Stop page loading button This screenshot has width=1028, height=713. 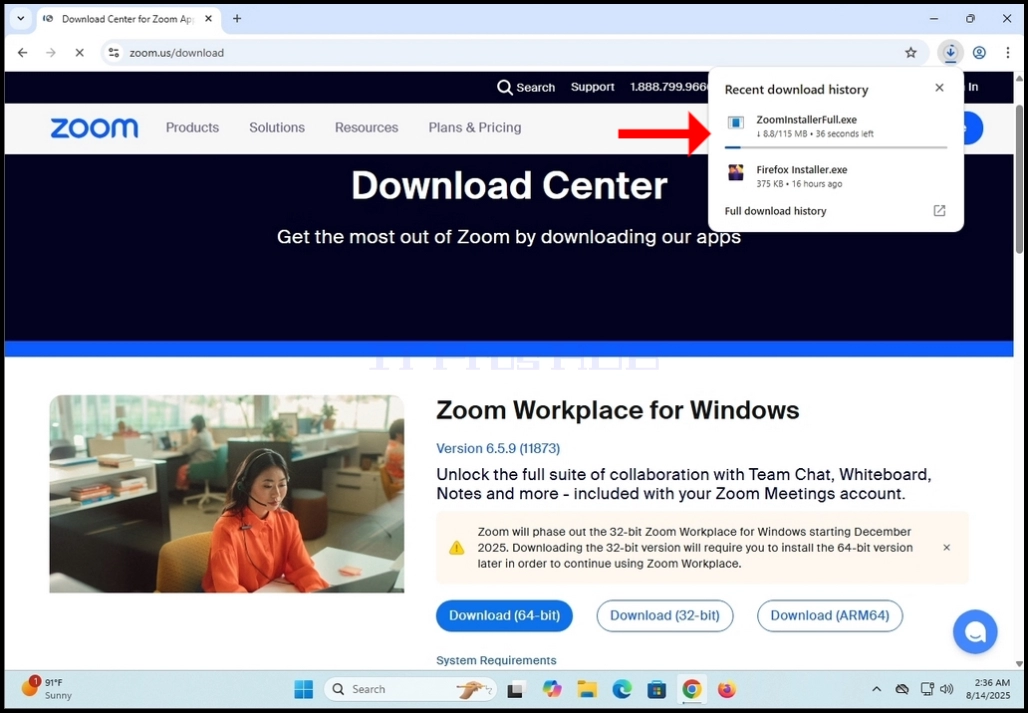(79, 52)
